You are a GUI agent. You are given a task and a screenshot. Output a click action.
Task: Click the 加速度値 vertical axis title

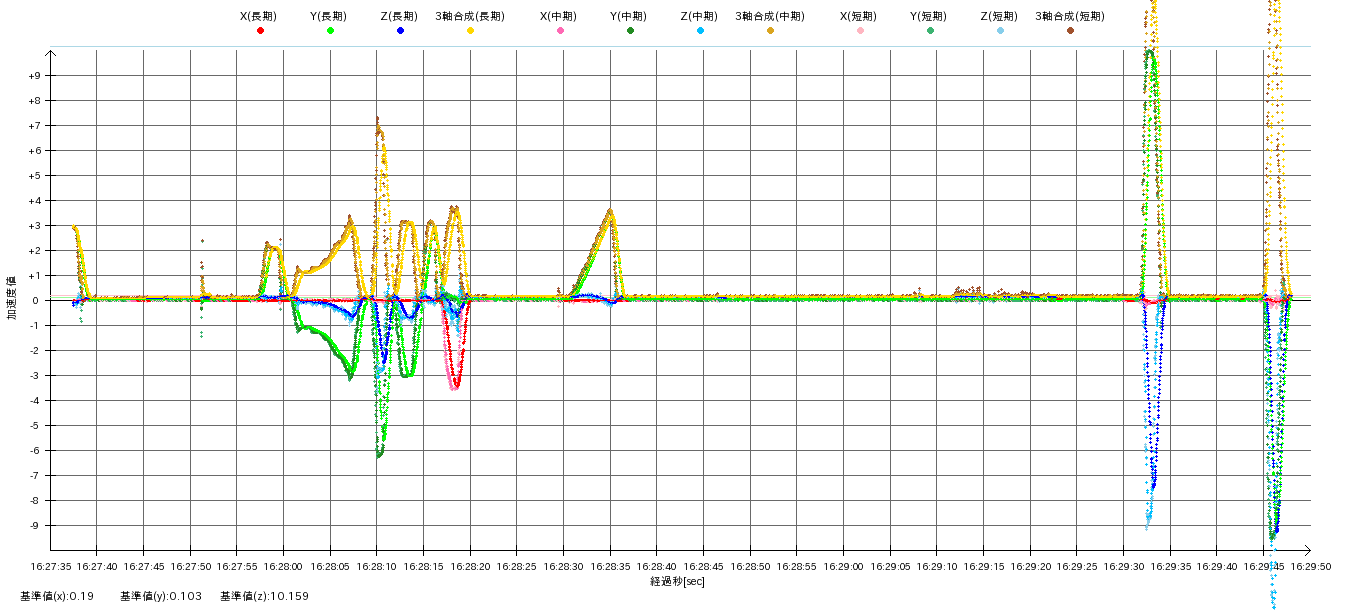click(x=13, y=298)
